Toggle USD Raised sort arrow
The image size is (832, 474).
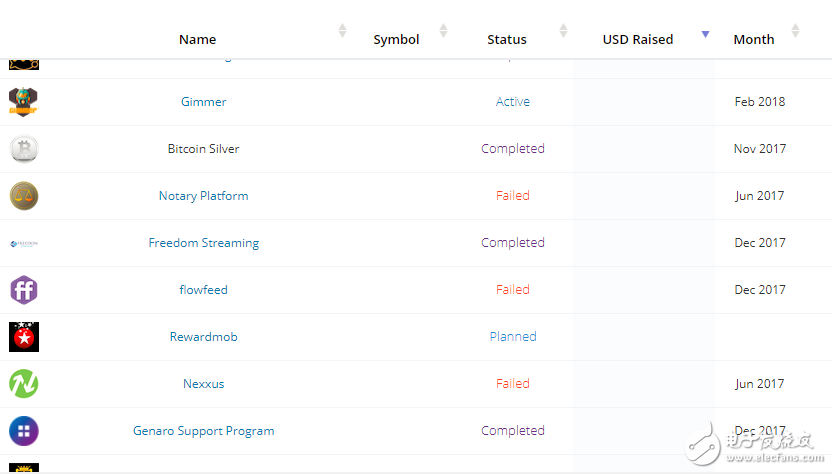coord(705,34)
